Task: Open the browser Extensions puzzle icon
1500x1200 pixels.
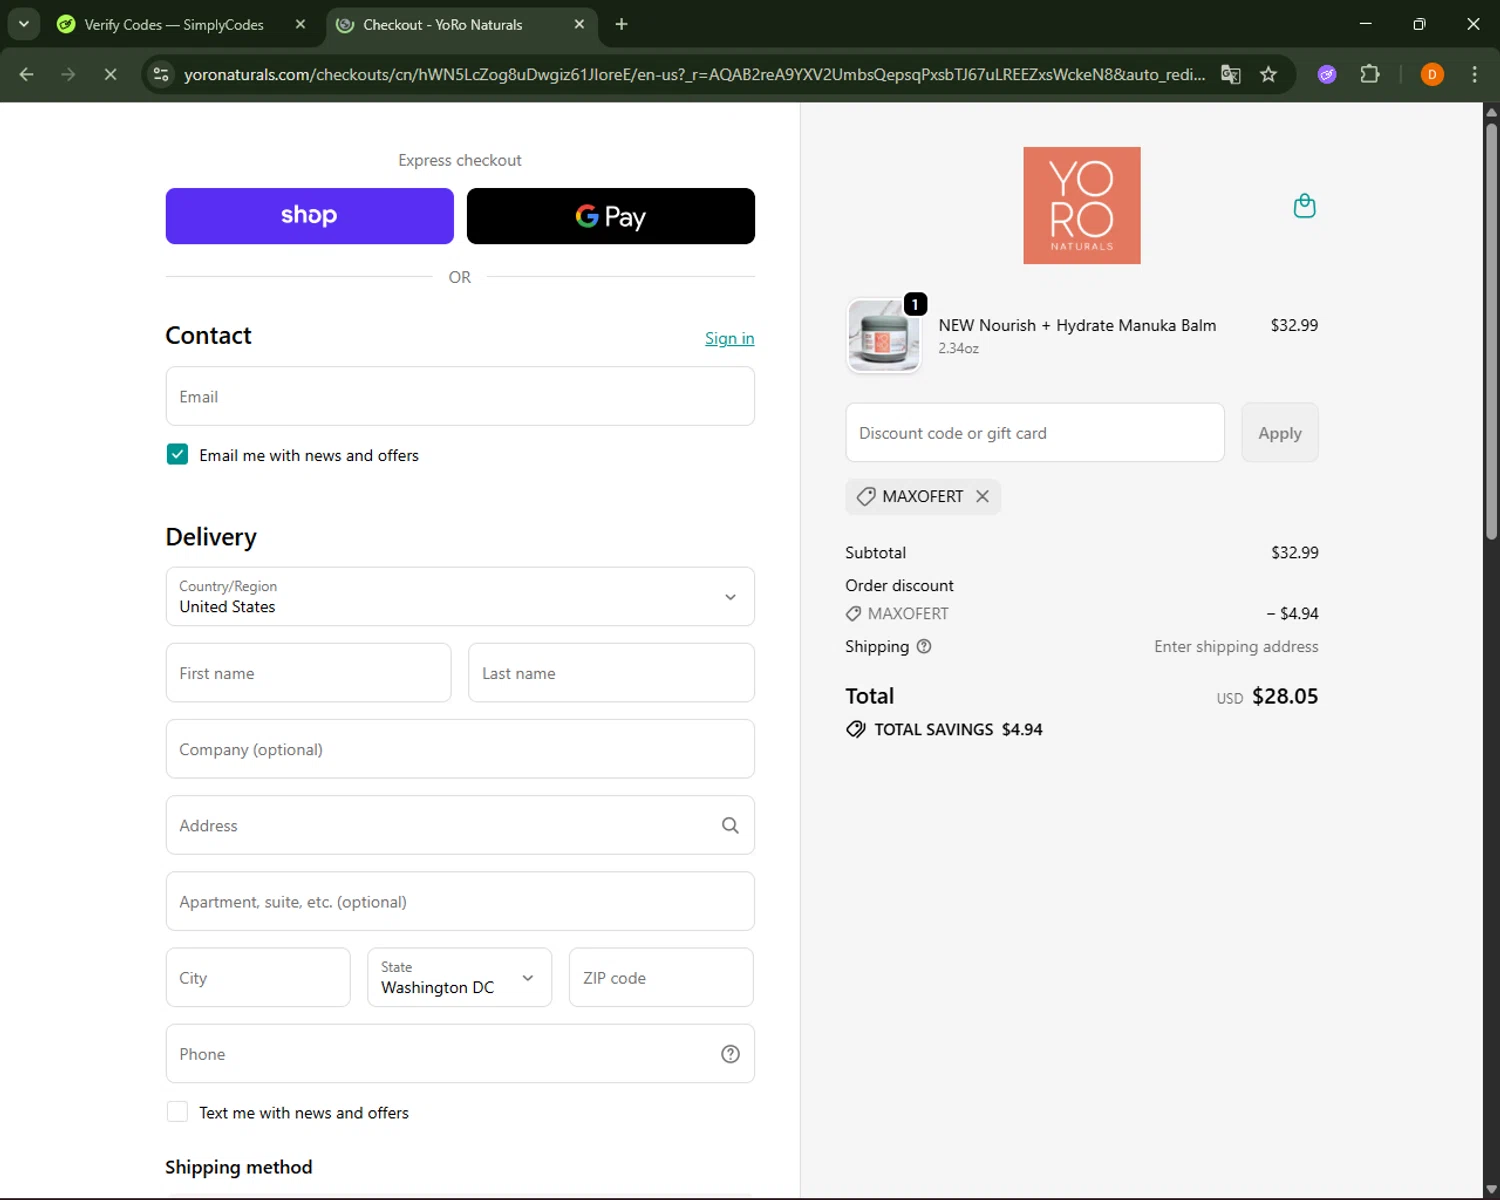Action: [1370, 74]
